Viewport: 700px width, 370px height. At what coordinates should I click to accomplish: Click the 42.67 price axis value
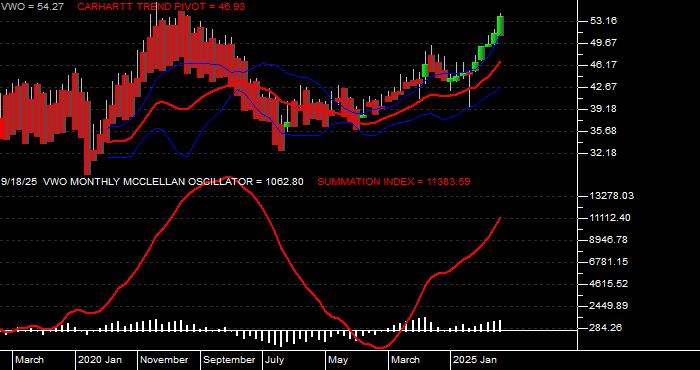pos(603,87)
